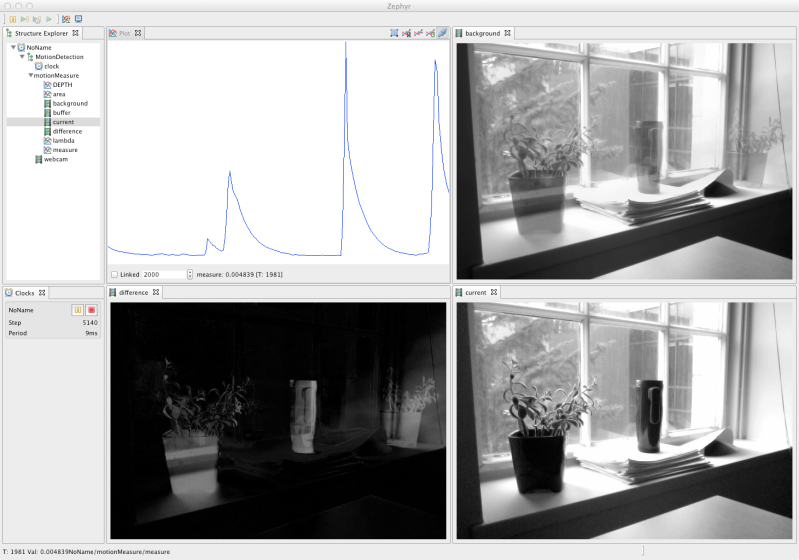Viewport: 799px width, 560px height.
Task: Pause the NoName clock in Clocks panel
Action: (77, 310)
